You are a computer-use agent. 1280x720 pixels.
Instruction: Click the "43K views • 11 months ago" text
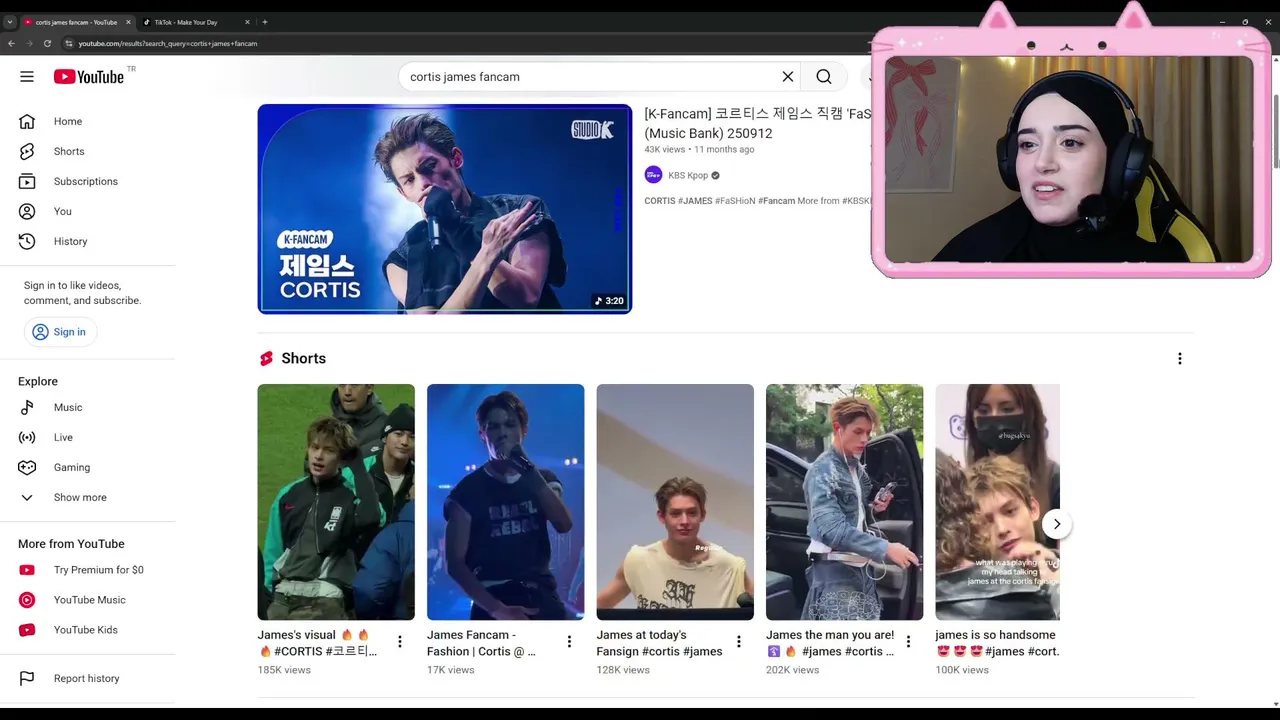pos(700,150)
